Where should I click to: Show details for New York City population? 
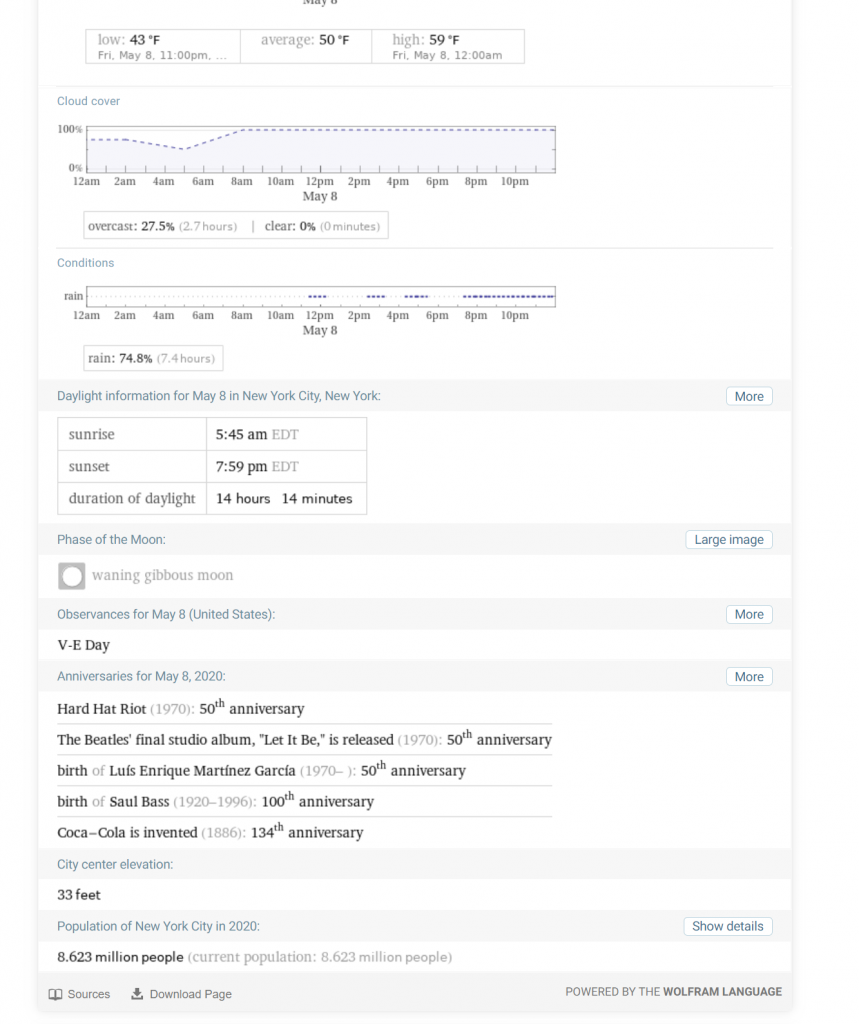click(x=727, y=926)
